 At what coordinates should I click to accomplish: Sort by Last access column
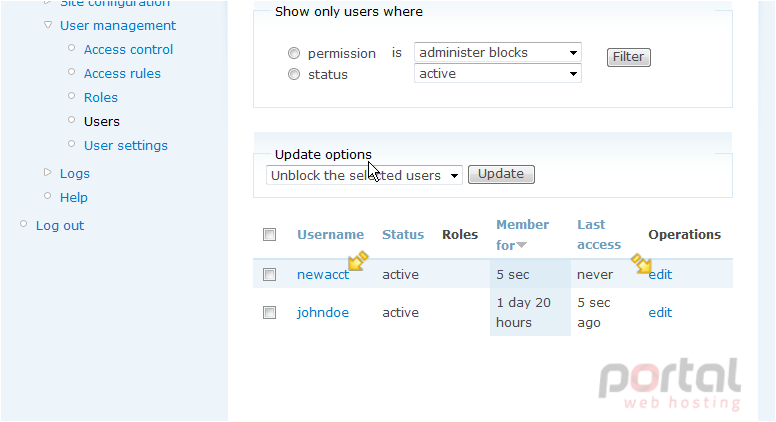click(x=599, y=234)
